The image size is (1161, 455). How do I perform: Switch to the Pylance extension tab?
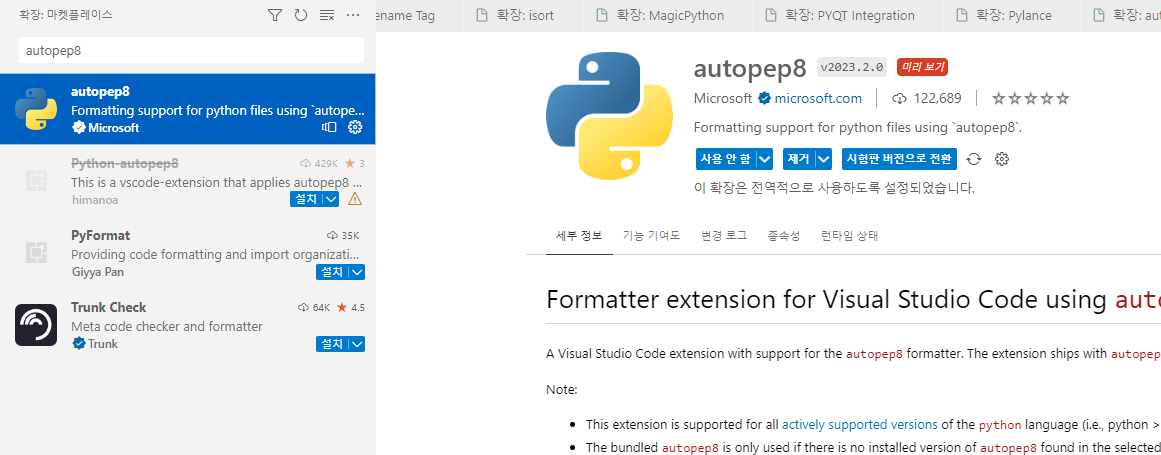1011,16
